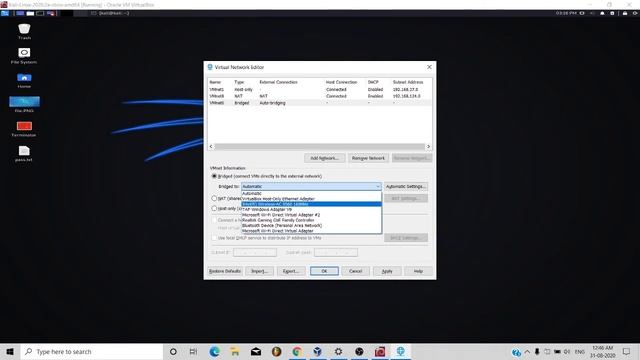Click the Cortana circle icon

173,351
